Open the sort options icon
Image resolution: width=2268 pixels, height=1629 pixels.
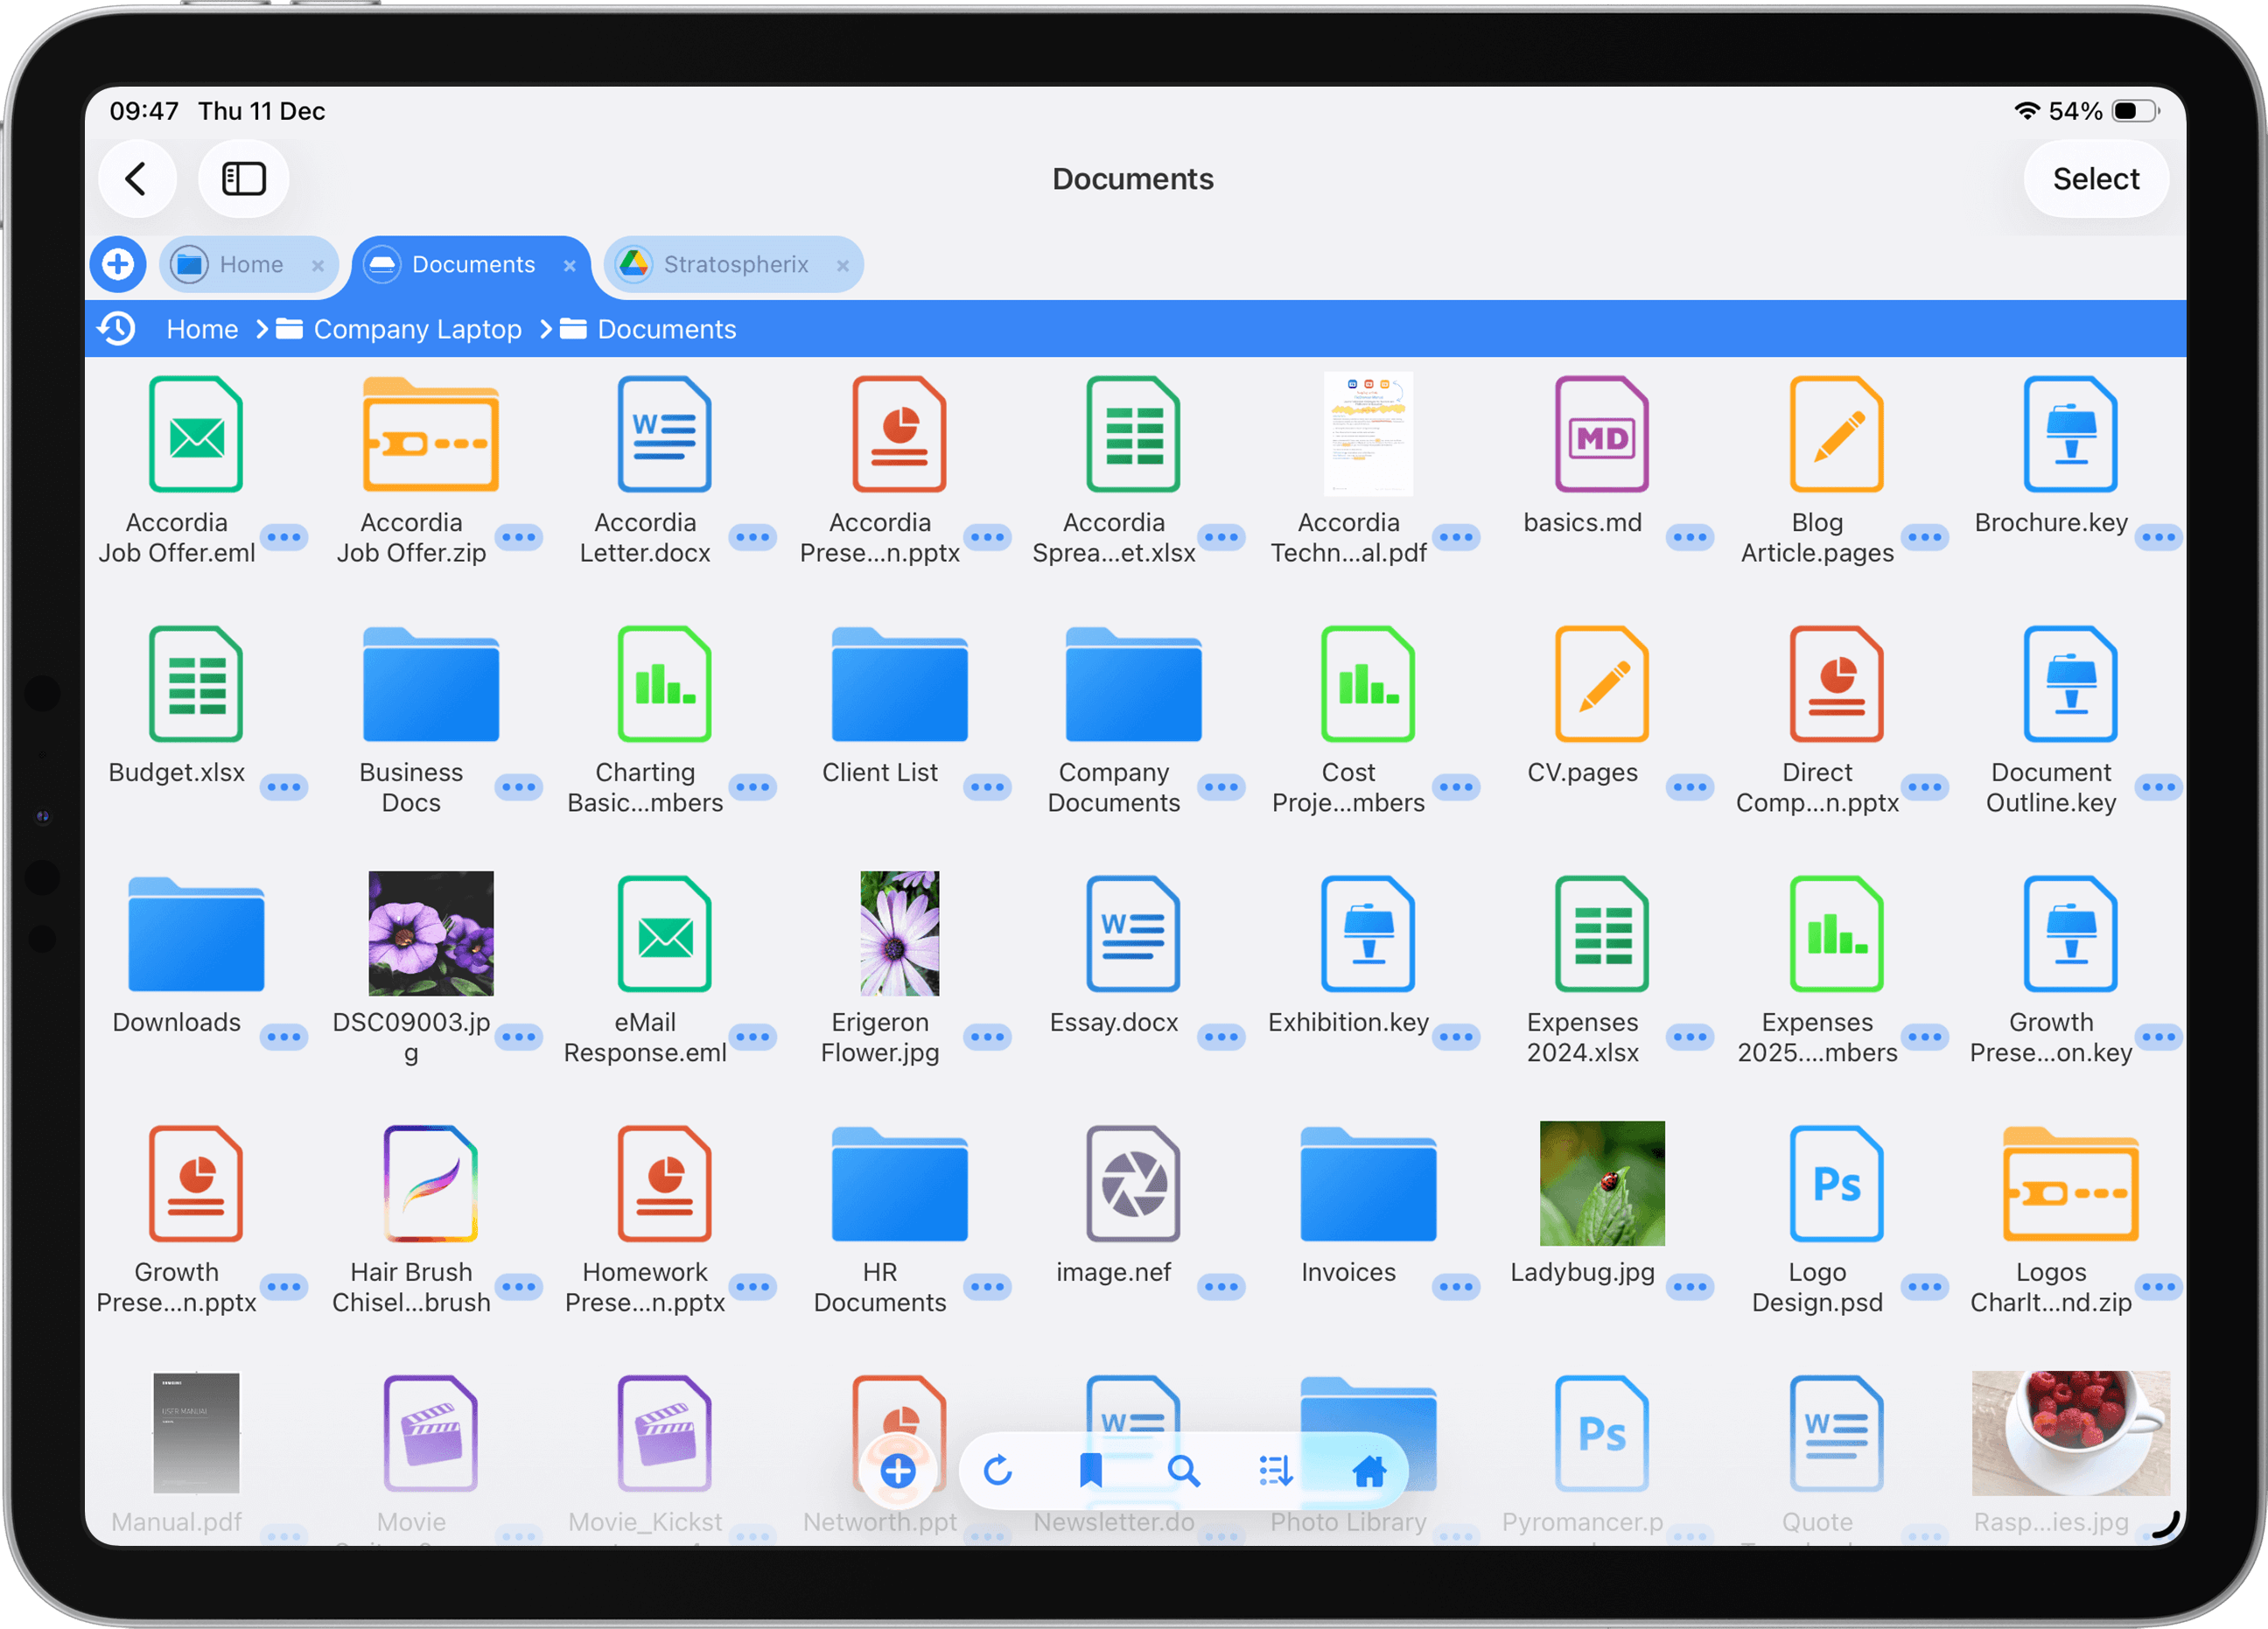[1276, 1471]
